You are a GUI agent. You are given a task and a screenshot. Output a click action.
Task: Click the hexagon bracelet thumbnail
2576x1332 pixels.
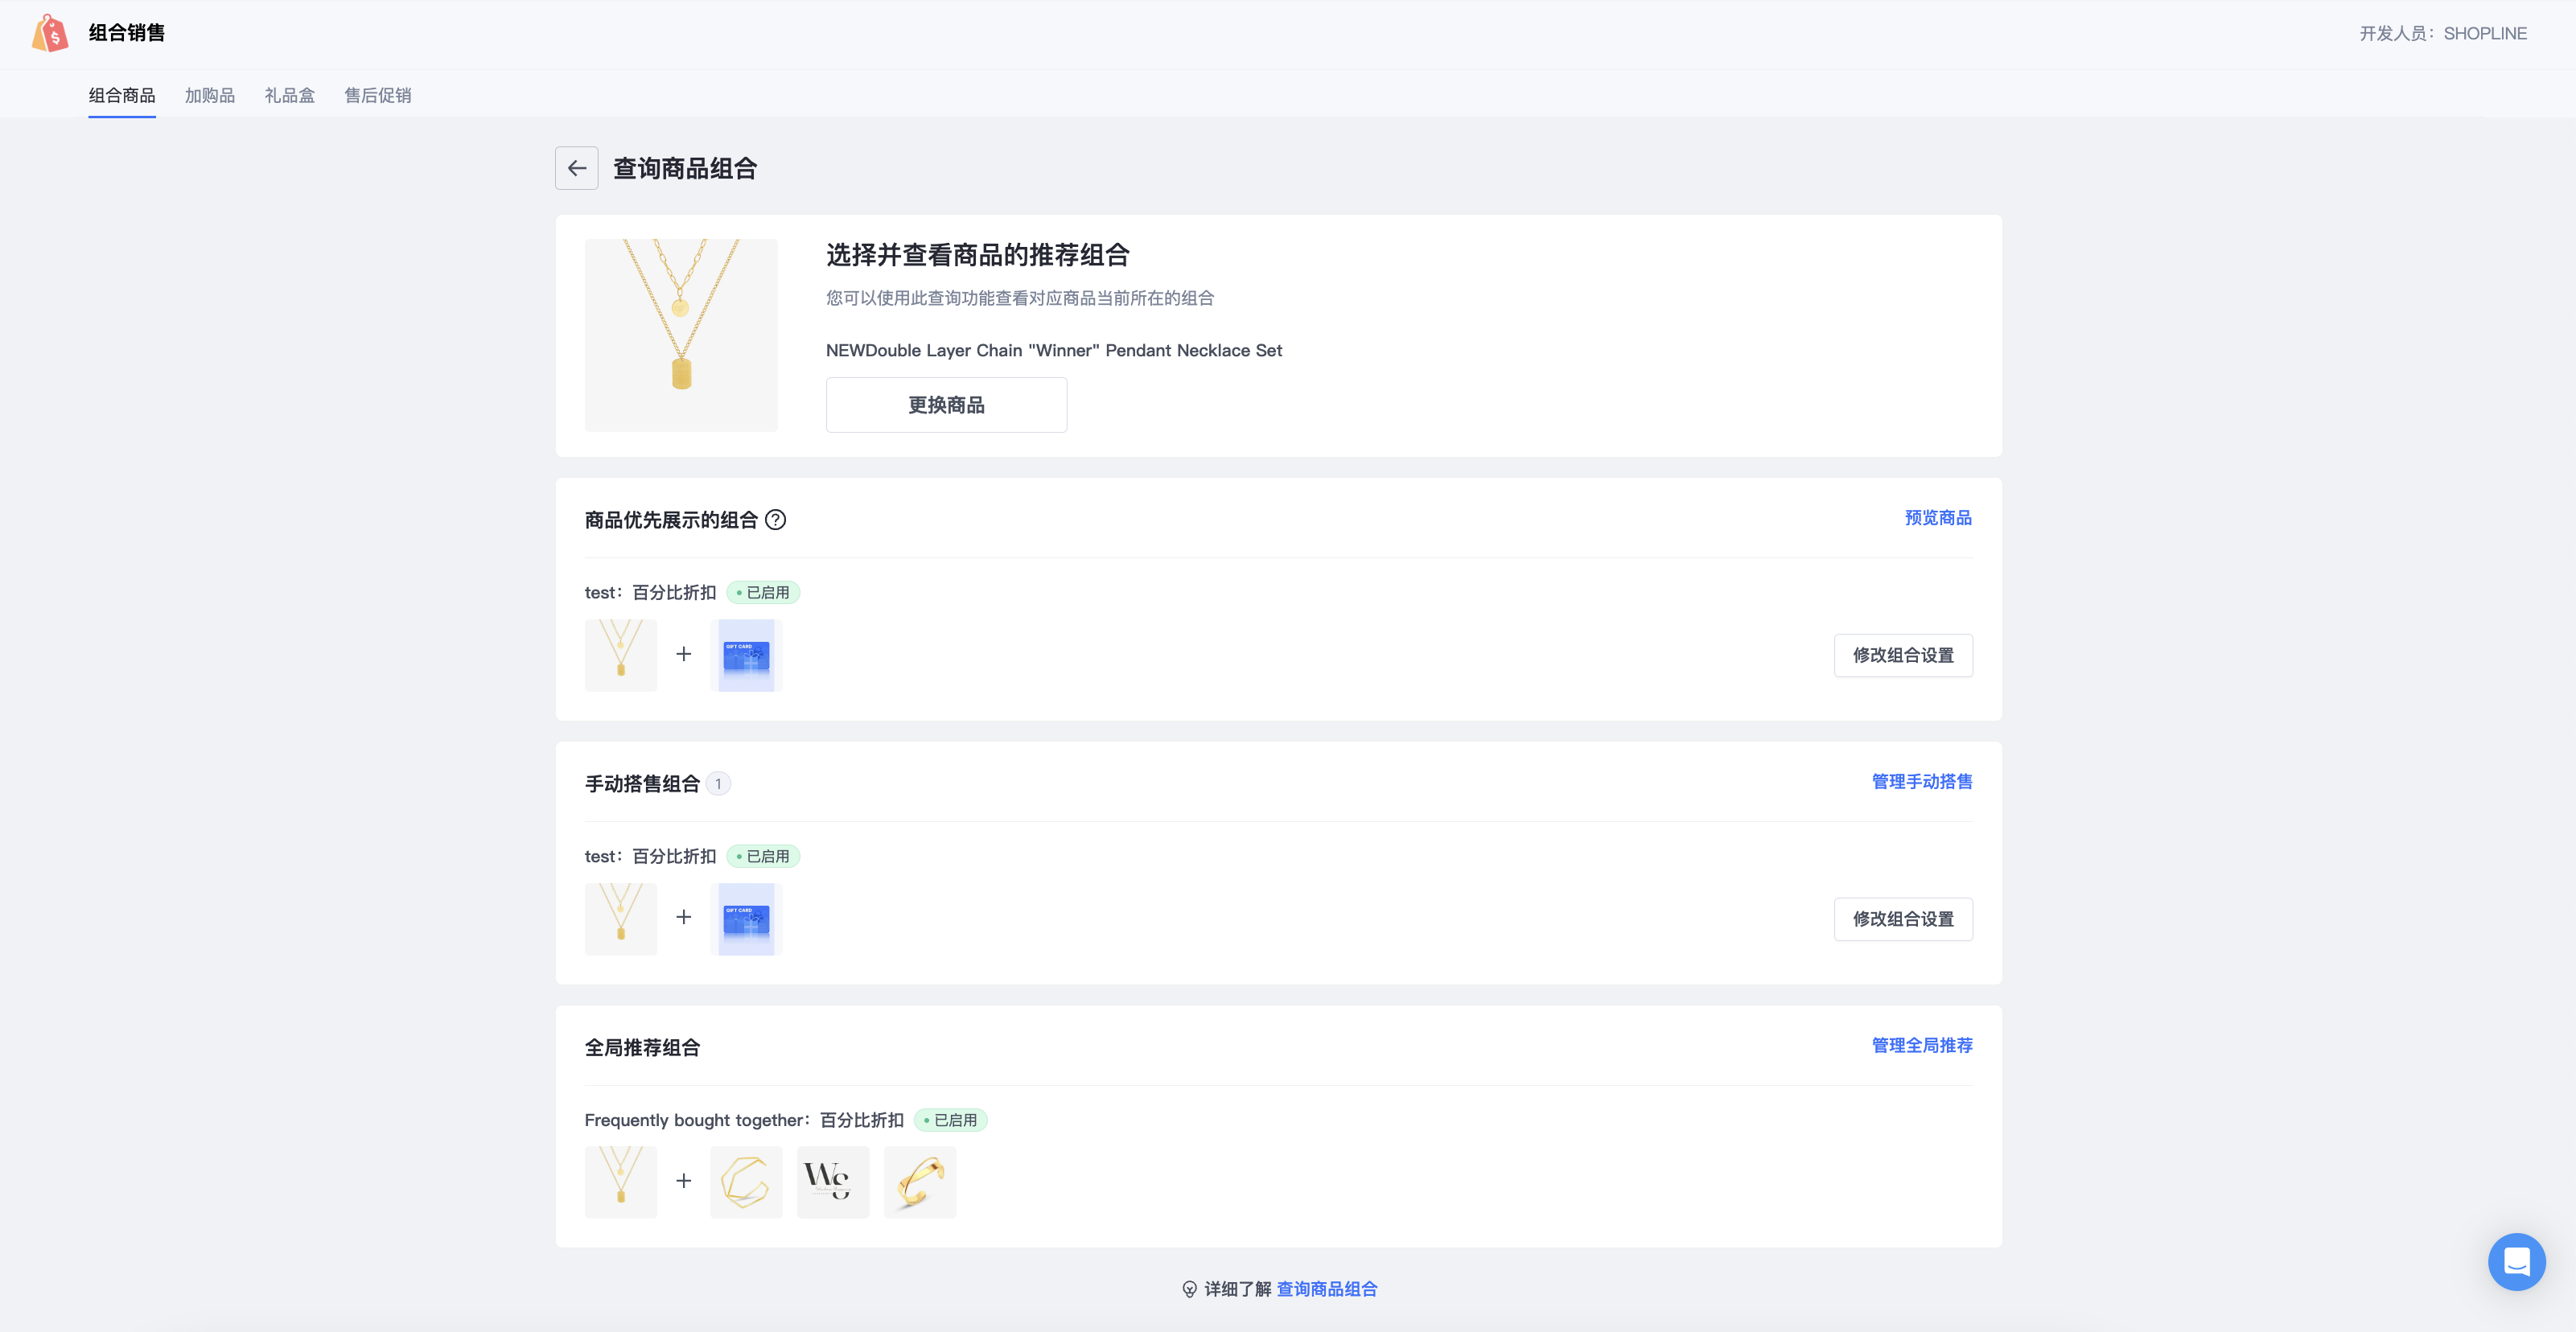point(746,1182)
